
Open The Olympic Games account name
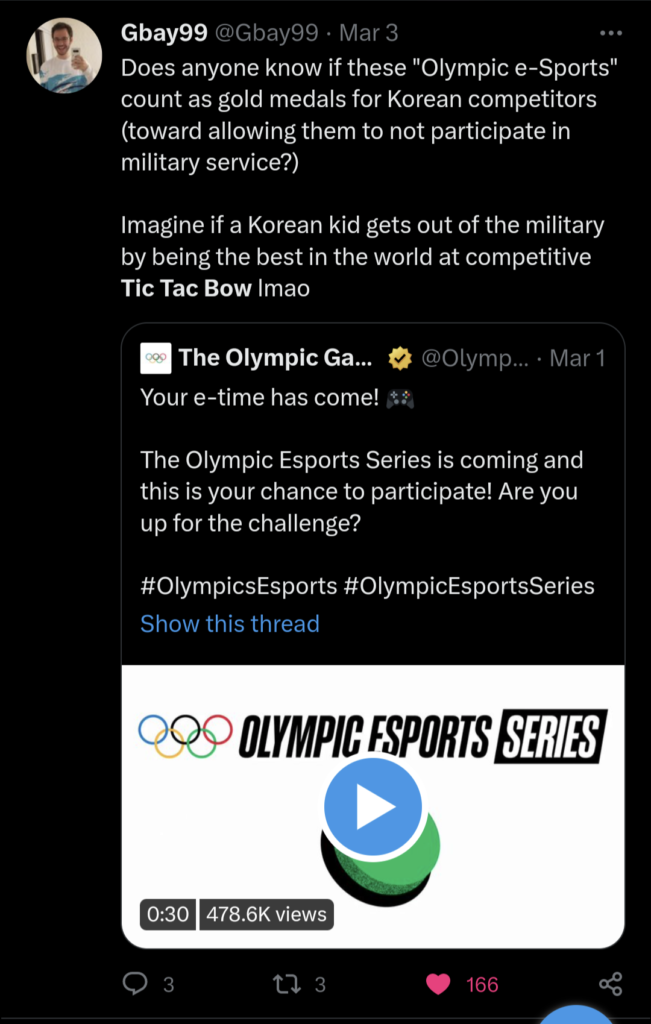click(276, 358)
